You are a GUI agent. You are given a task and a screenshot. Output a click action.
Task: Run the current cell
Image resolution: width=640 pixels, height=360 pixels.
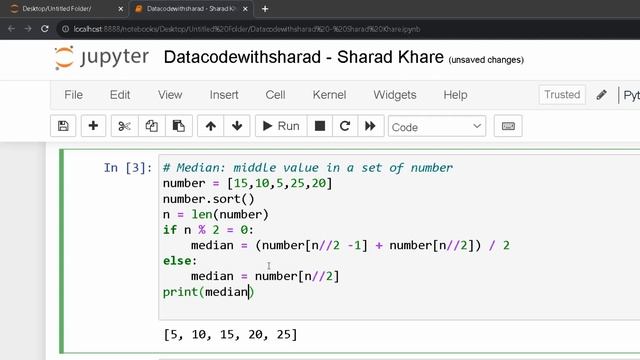coord(281,126)
